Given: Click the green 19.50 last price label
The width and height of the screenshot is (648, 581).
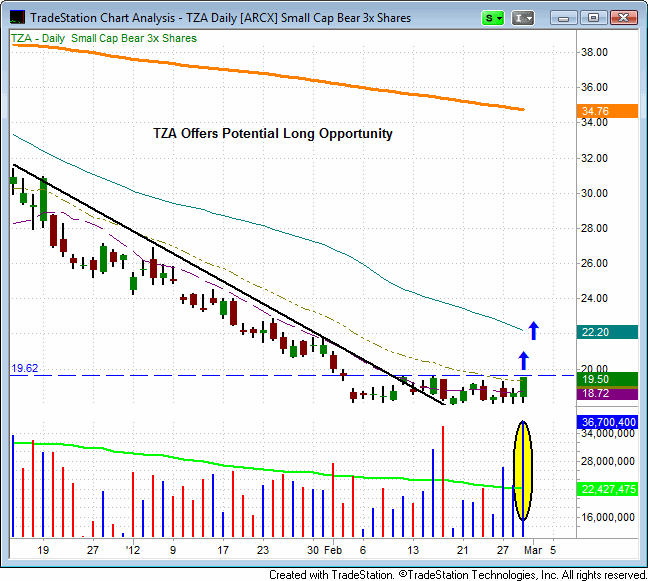Looking at the screenshot, I should [609, 379].
